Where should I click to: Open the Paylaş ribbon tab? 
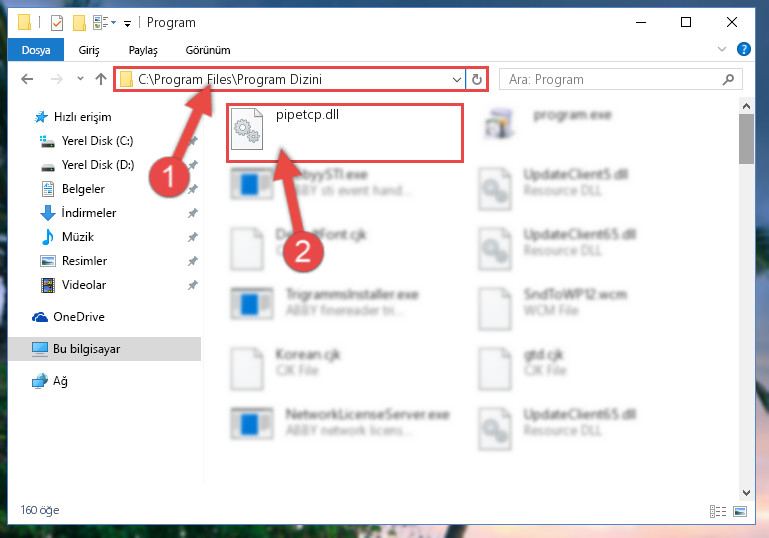(143, 50)
